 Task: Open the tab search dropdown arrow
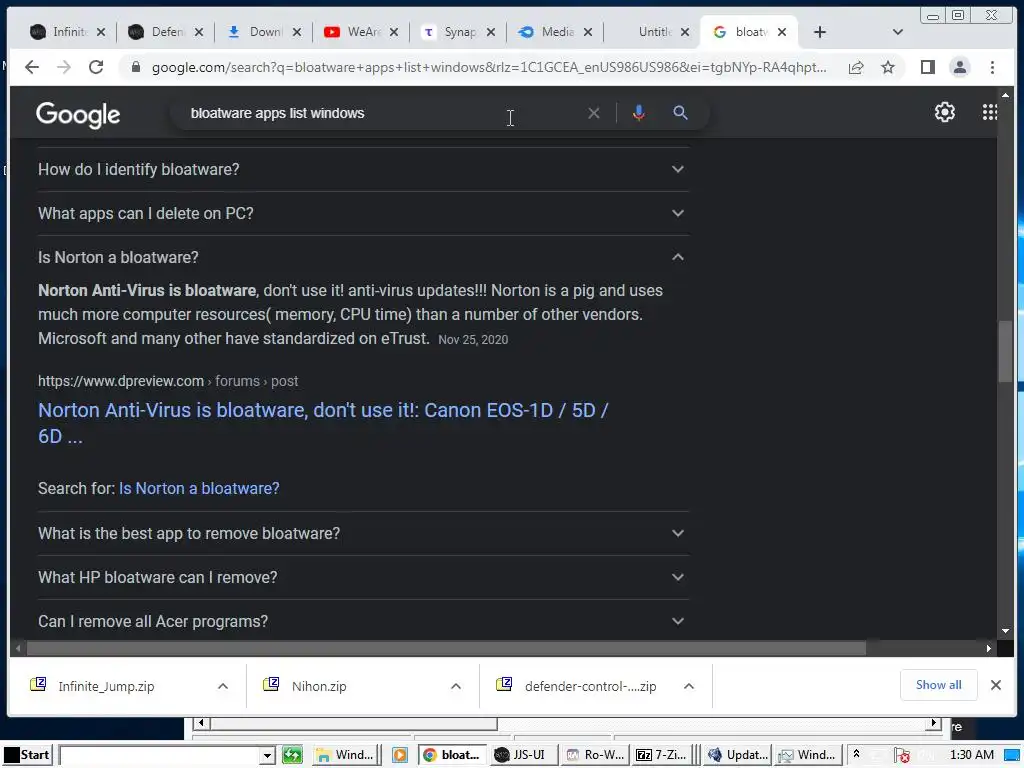coord(897,32)
